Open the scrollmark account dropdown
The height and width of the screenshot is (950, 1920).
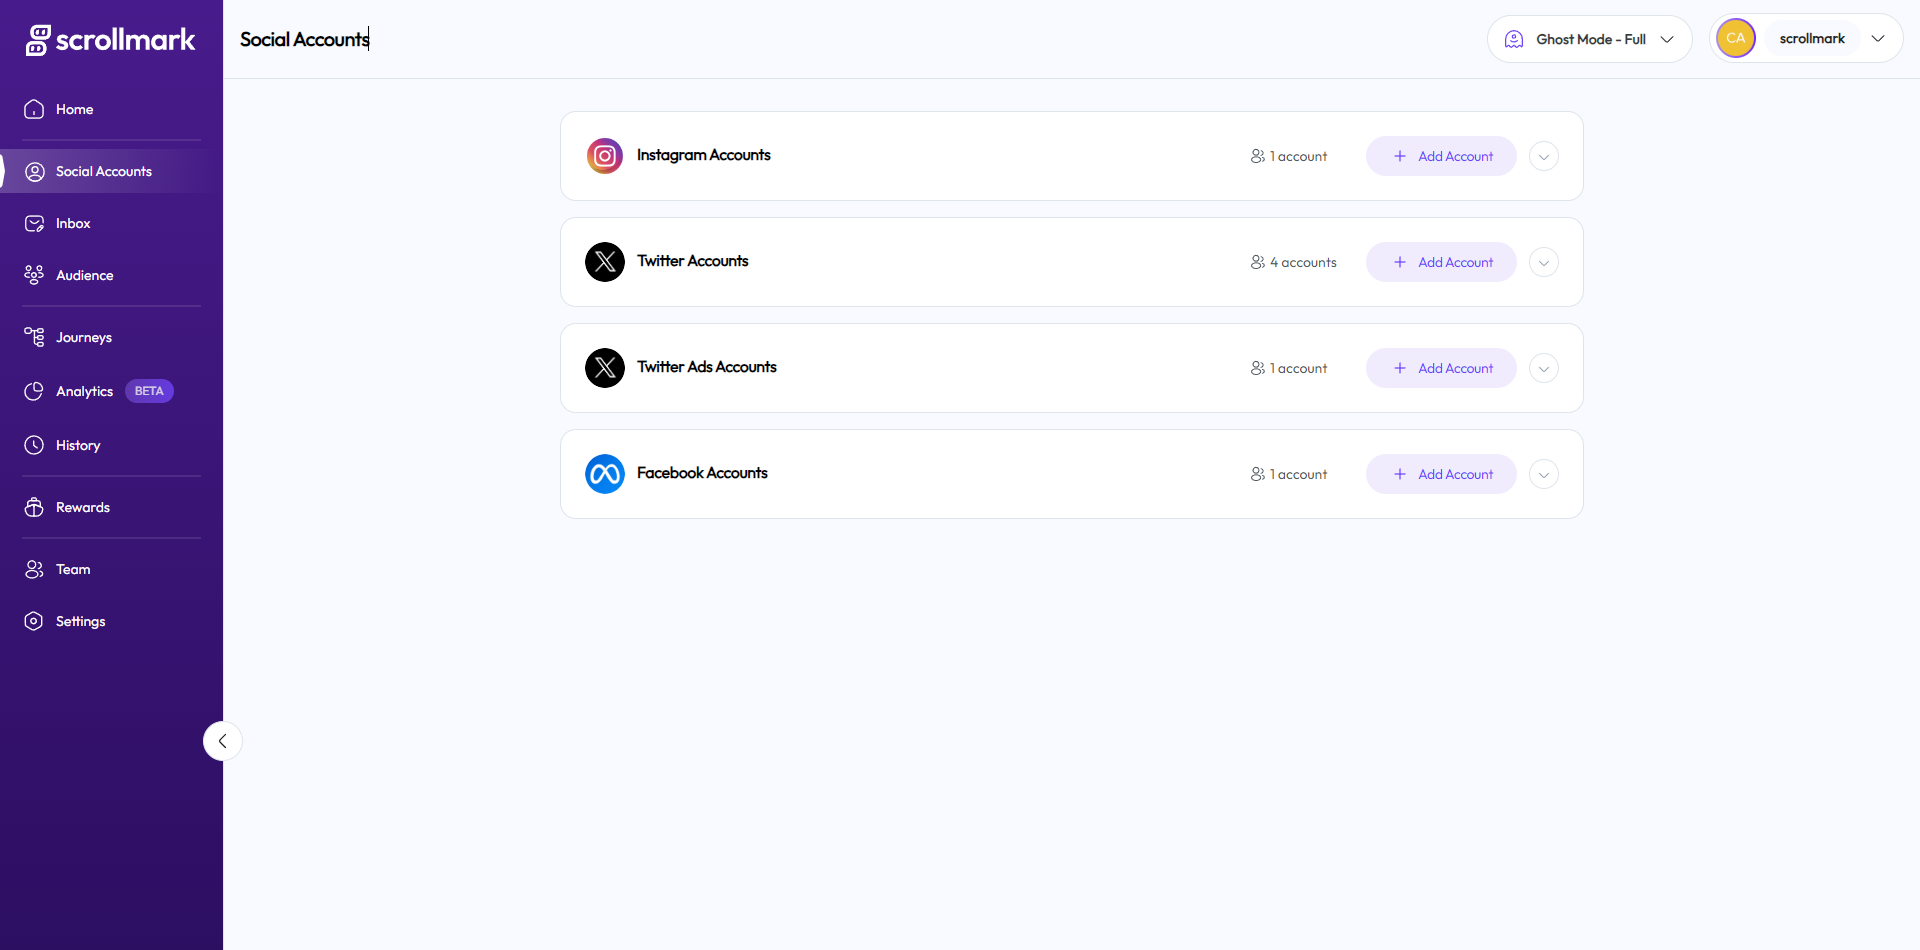[1877, 39]
